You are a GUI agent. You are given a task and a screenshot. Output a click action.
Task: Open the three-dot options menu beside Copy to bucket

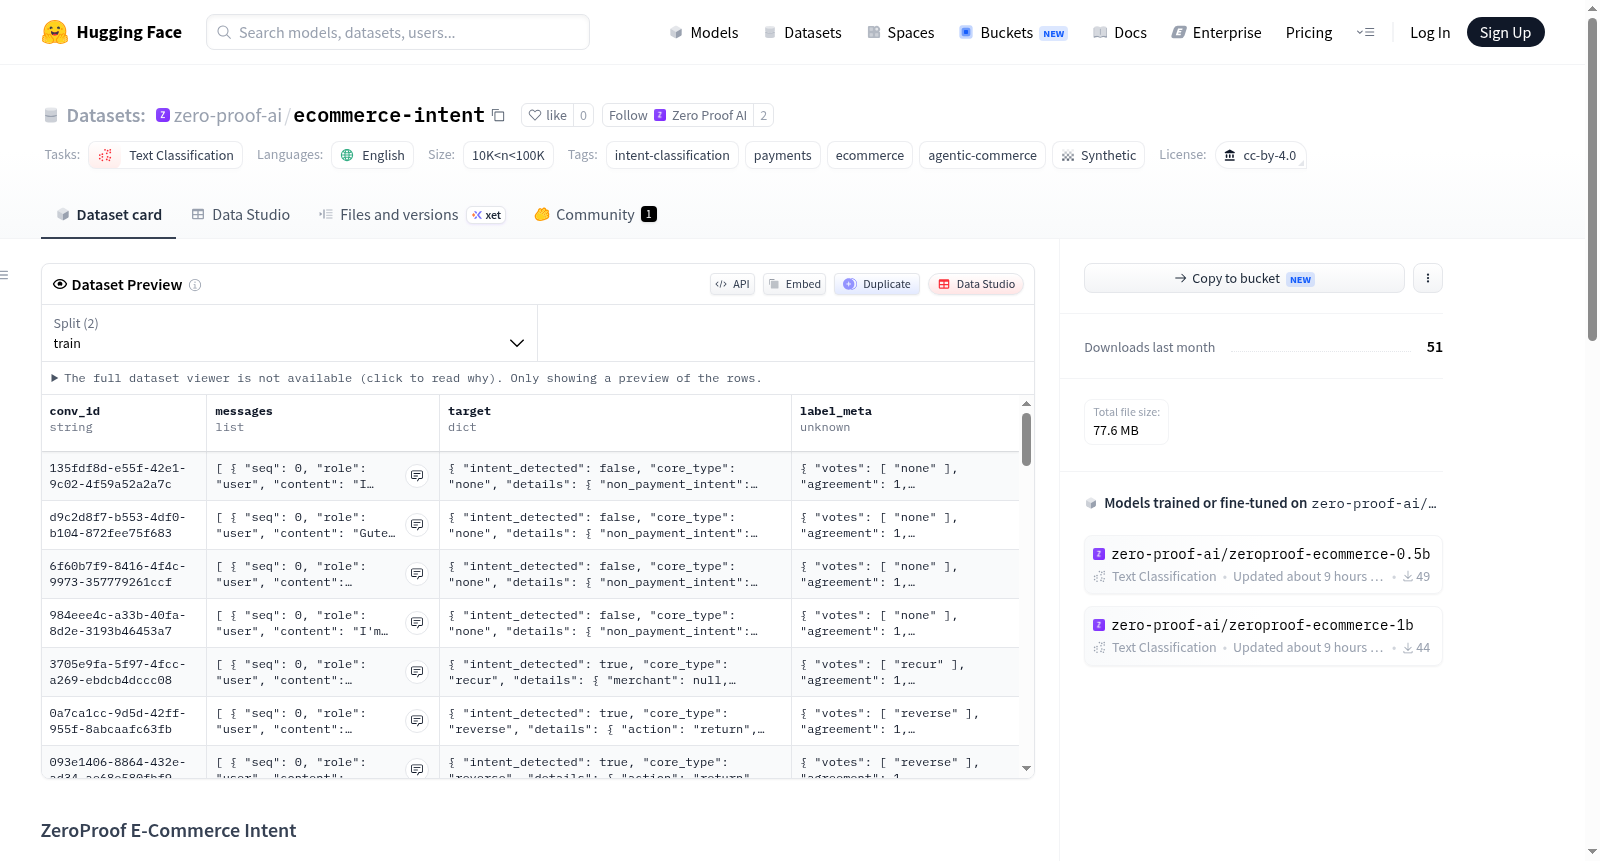click(x=1428, y=279)
